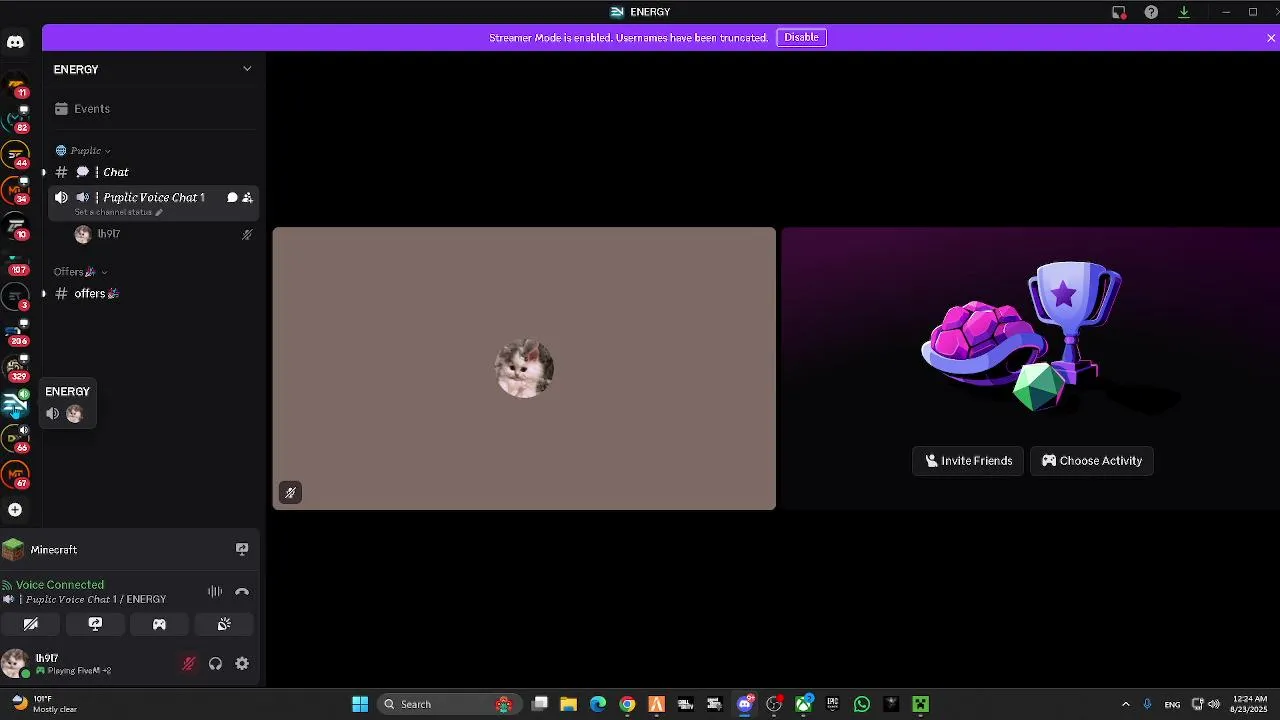Open the server icon with 44 badge
Screen dimensions: 1280x720
15,154
